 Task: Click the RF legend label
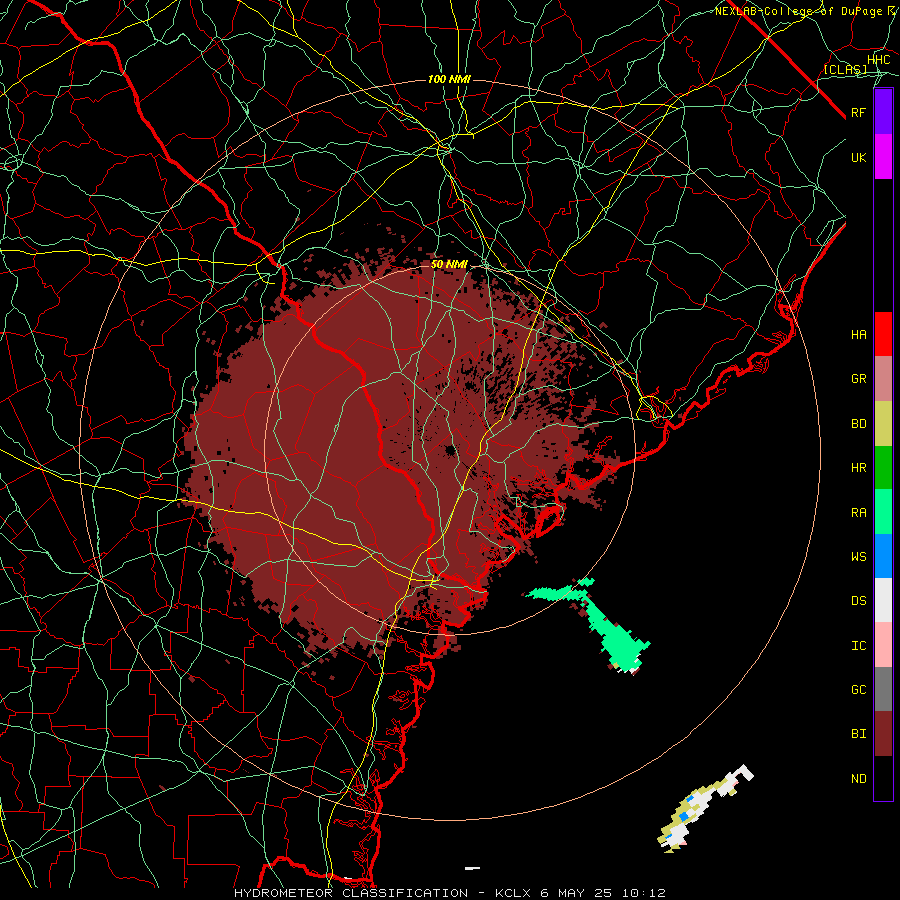pos(858,112)
